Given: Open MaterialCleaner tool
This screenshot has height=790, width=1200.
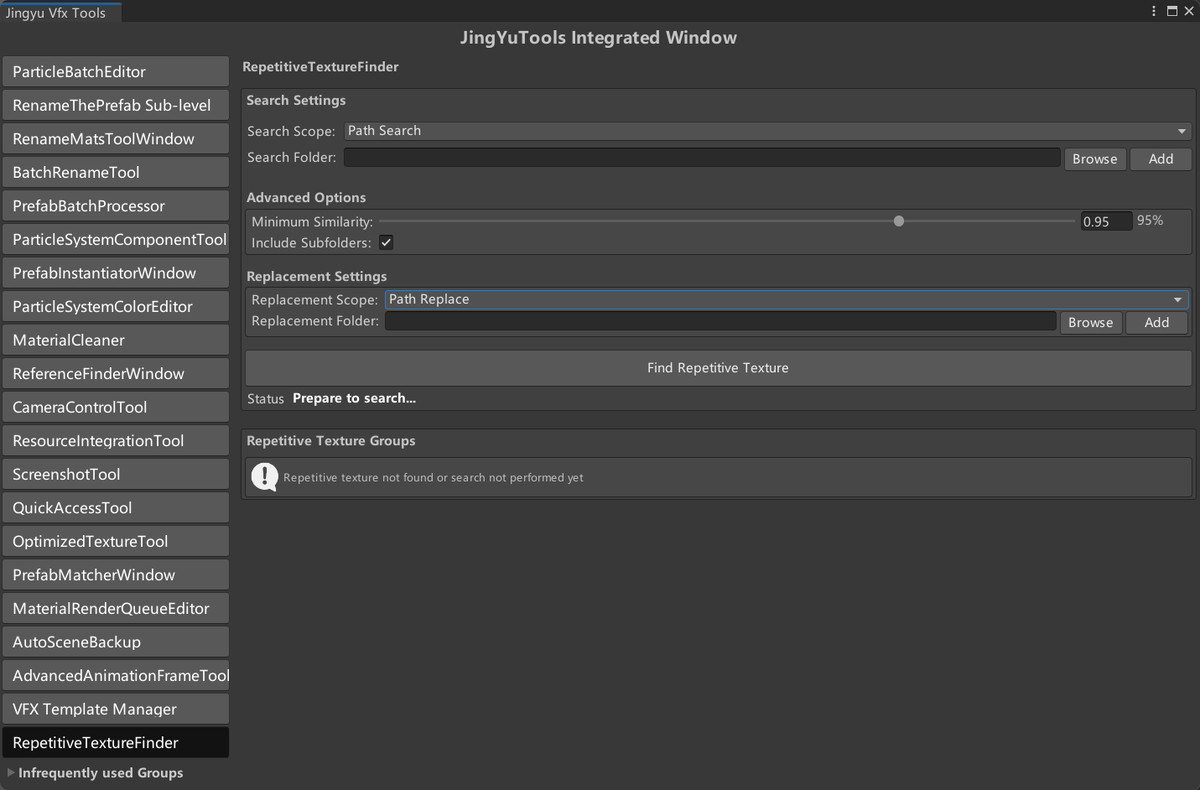Looking at the screenshot, I should (x=115, y=340).
